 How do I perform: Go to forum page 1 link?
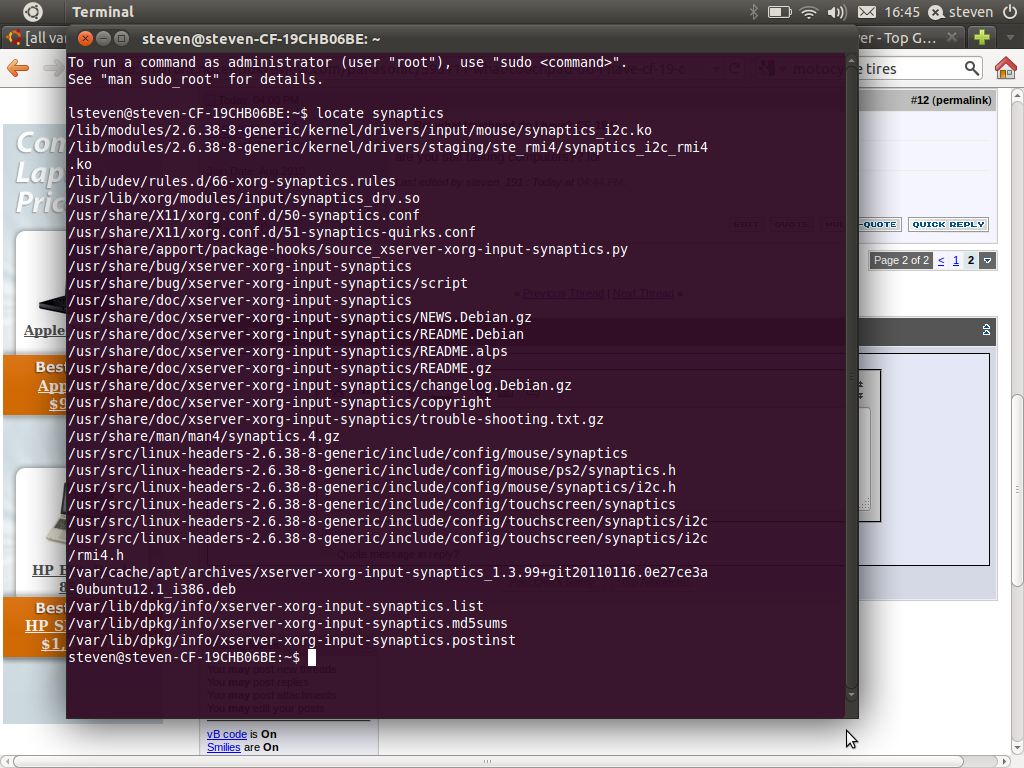tap(956, 261)
